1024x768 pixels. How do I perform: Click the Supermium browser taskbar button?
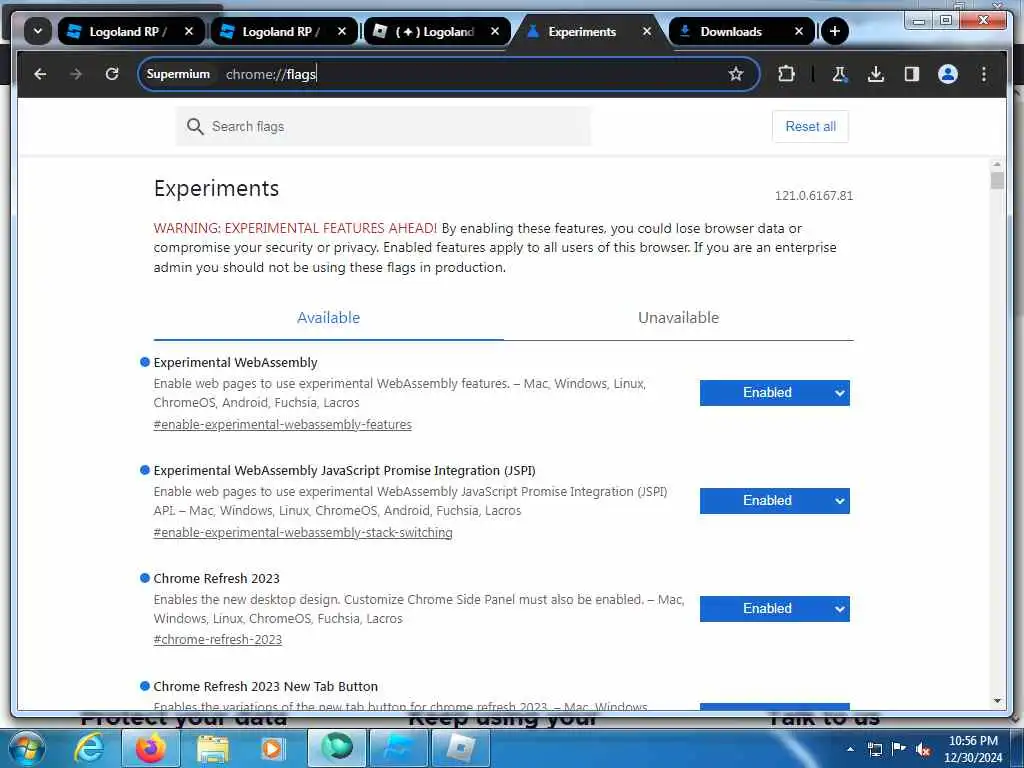[337, 747]
